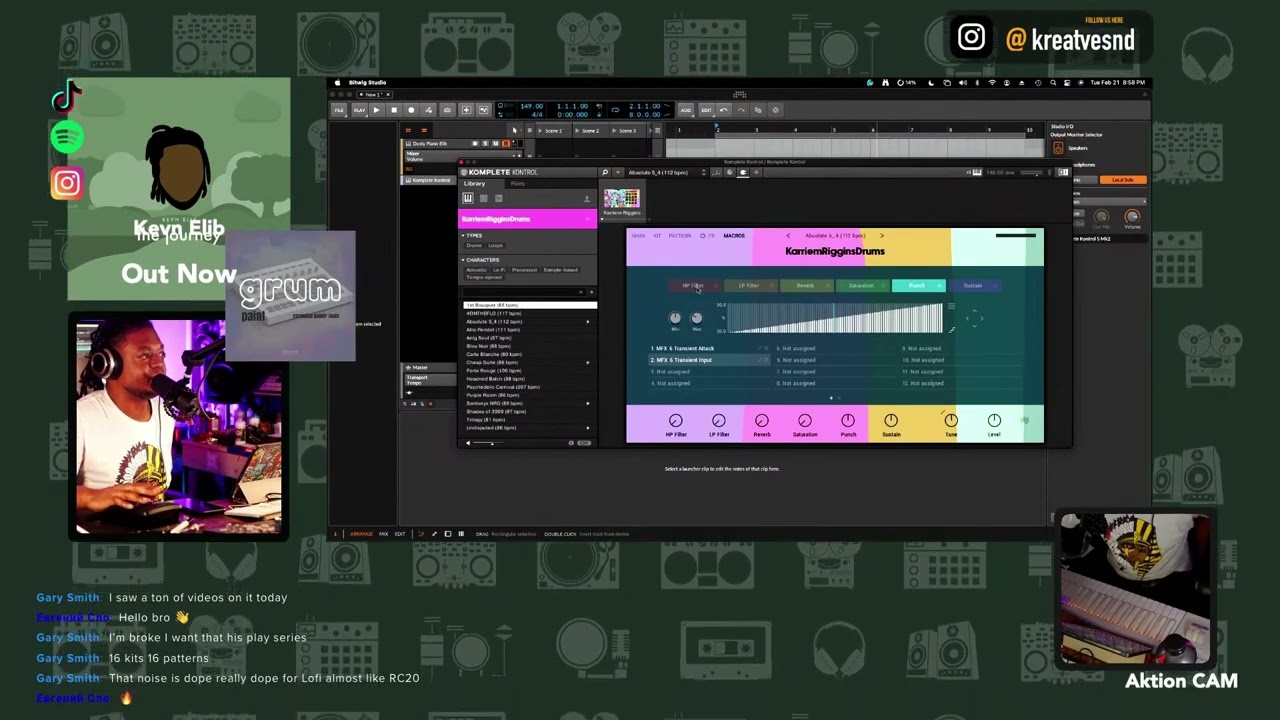Image resolution: width=1280 pixels, height=720 pixels.
Task: Step presets with the up/down arrows
Action: point(704,172)
